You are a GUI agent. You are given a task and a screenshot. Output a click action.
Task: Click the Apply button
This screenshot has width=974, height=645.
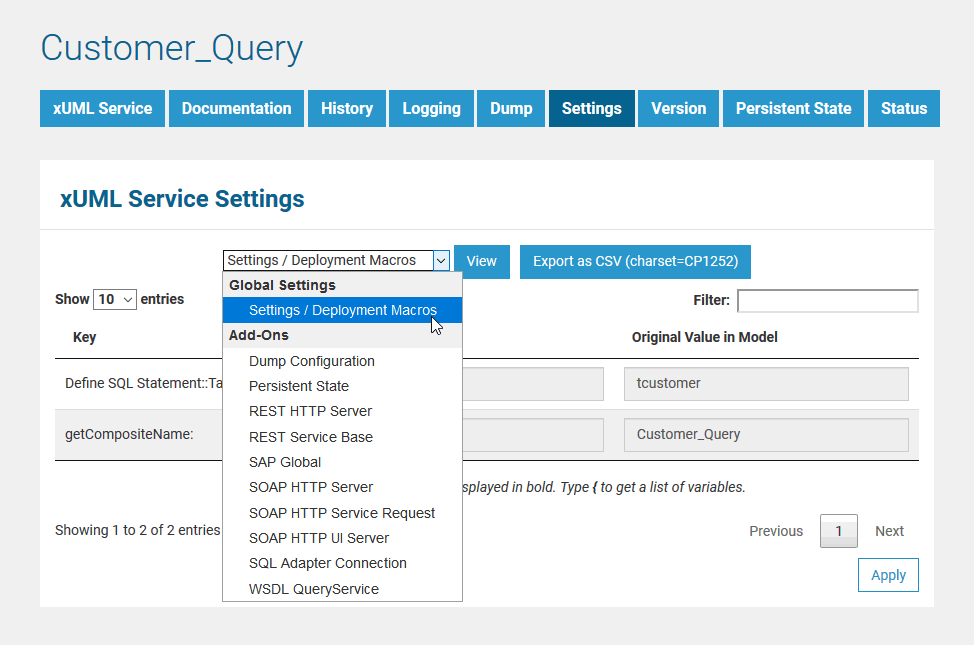point(888,575)
